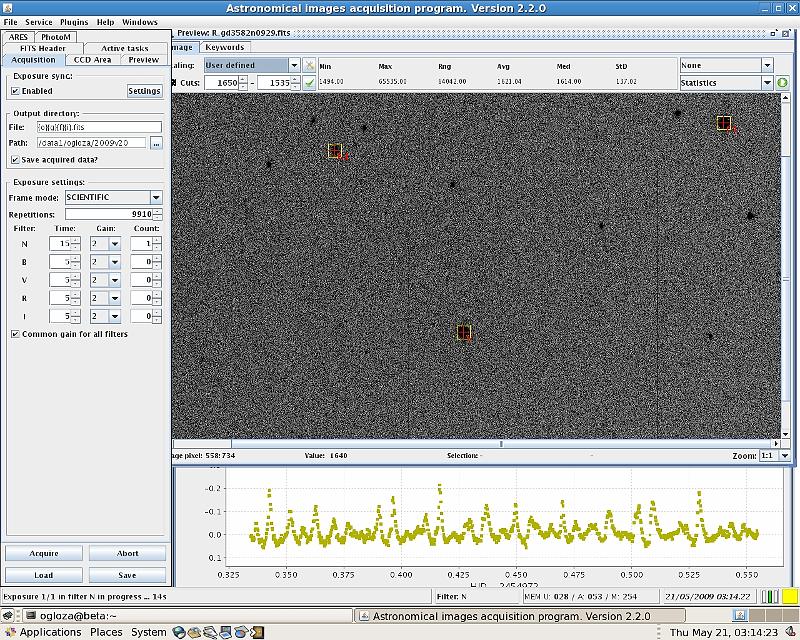800x640 pixels.
Task: Click the red marked star in the top-right of the image
Action: 724,123
